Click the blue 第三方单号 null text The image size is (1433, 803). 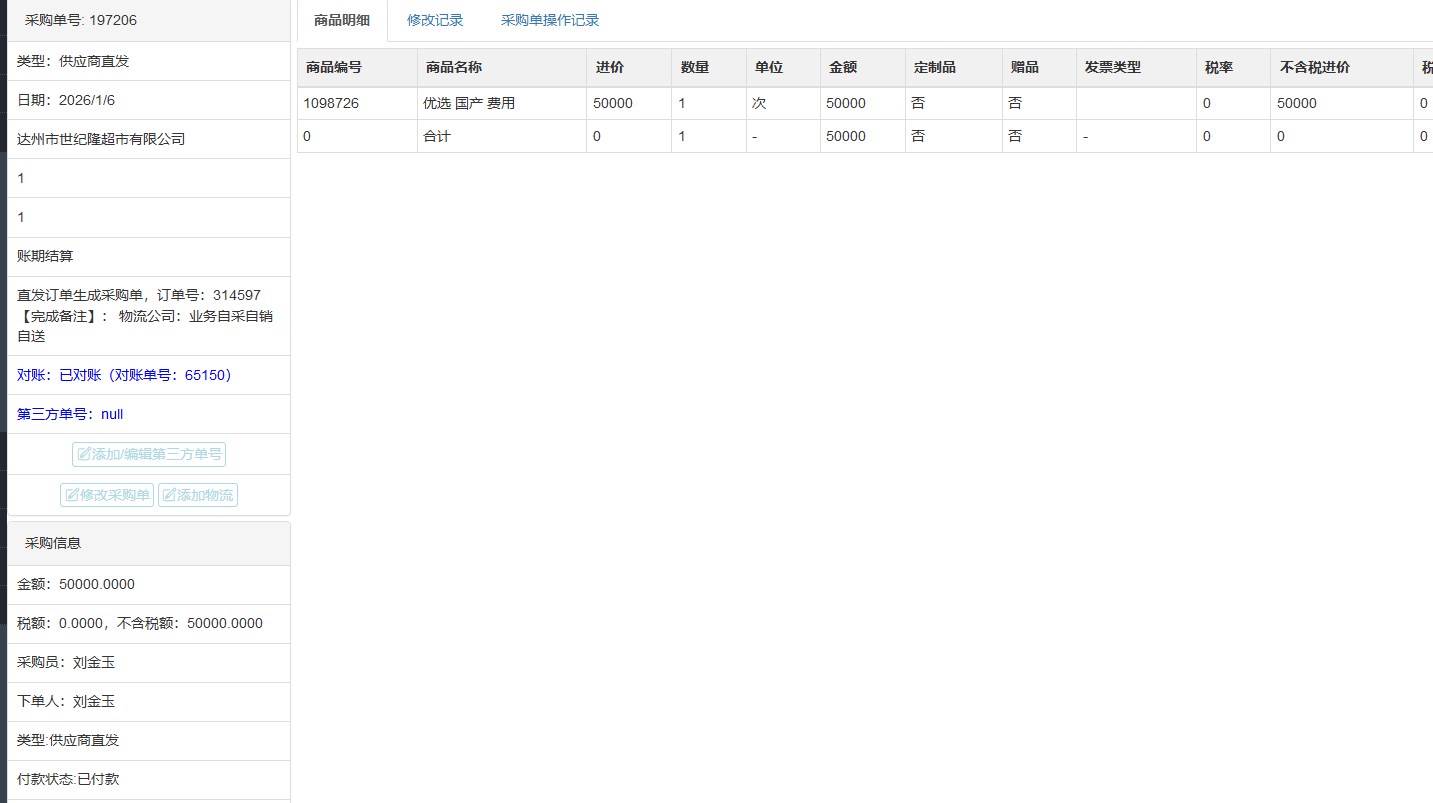[x=70, y=414]
